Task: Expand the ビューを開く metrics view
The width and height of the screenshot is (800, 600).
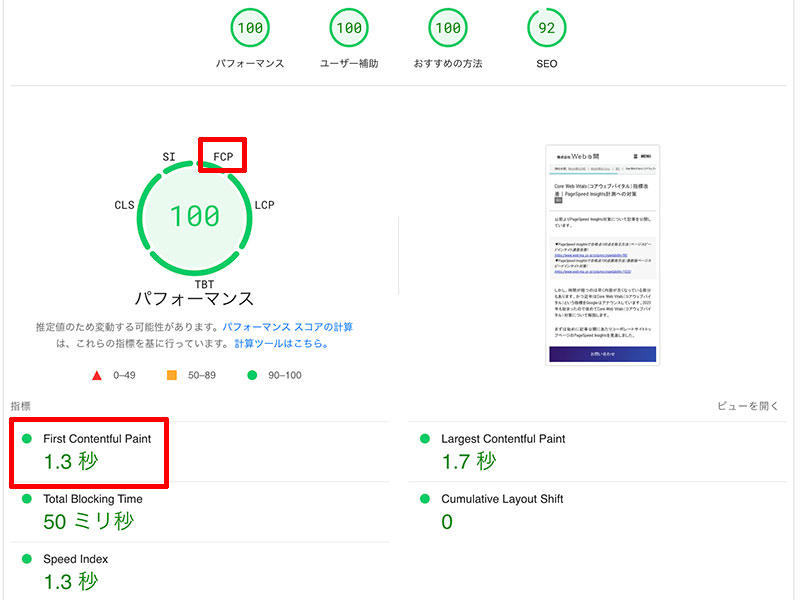Action: pos(747,407)
